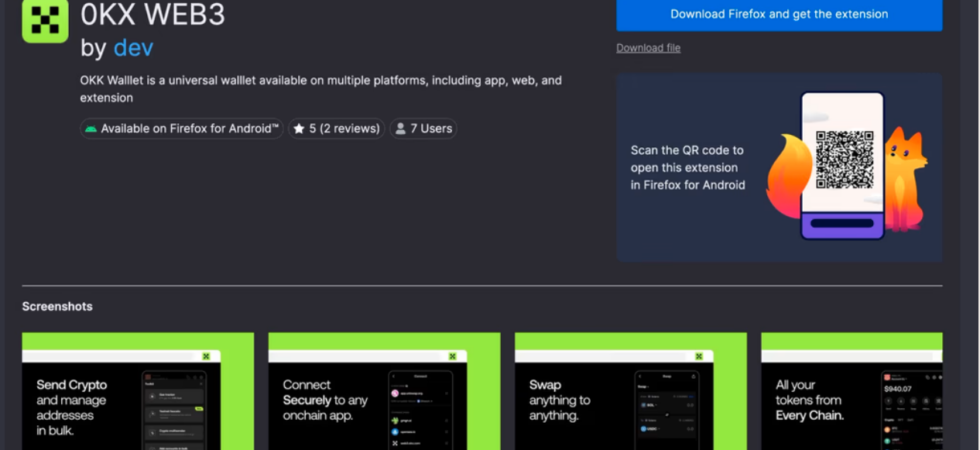Viewport: 980px width, 450px height.
Task: Click the 7 Users badge
Action: point(423,129)
